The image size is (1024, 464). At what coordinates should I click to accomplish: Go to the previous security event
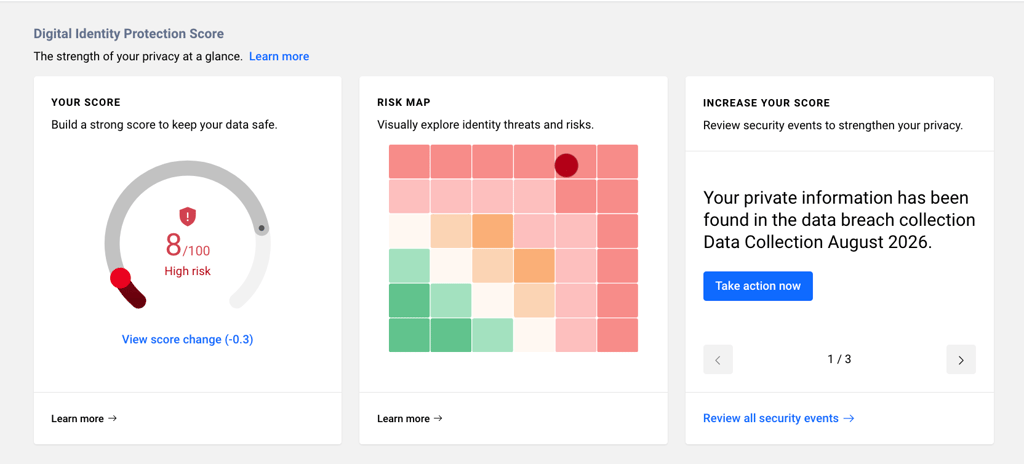pos(718,359)
